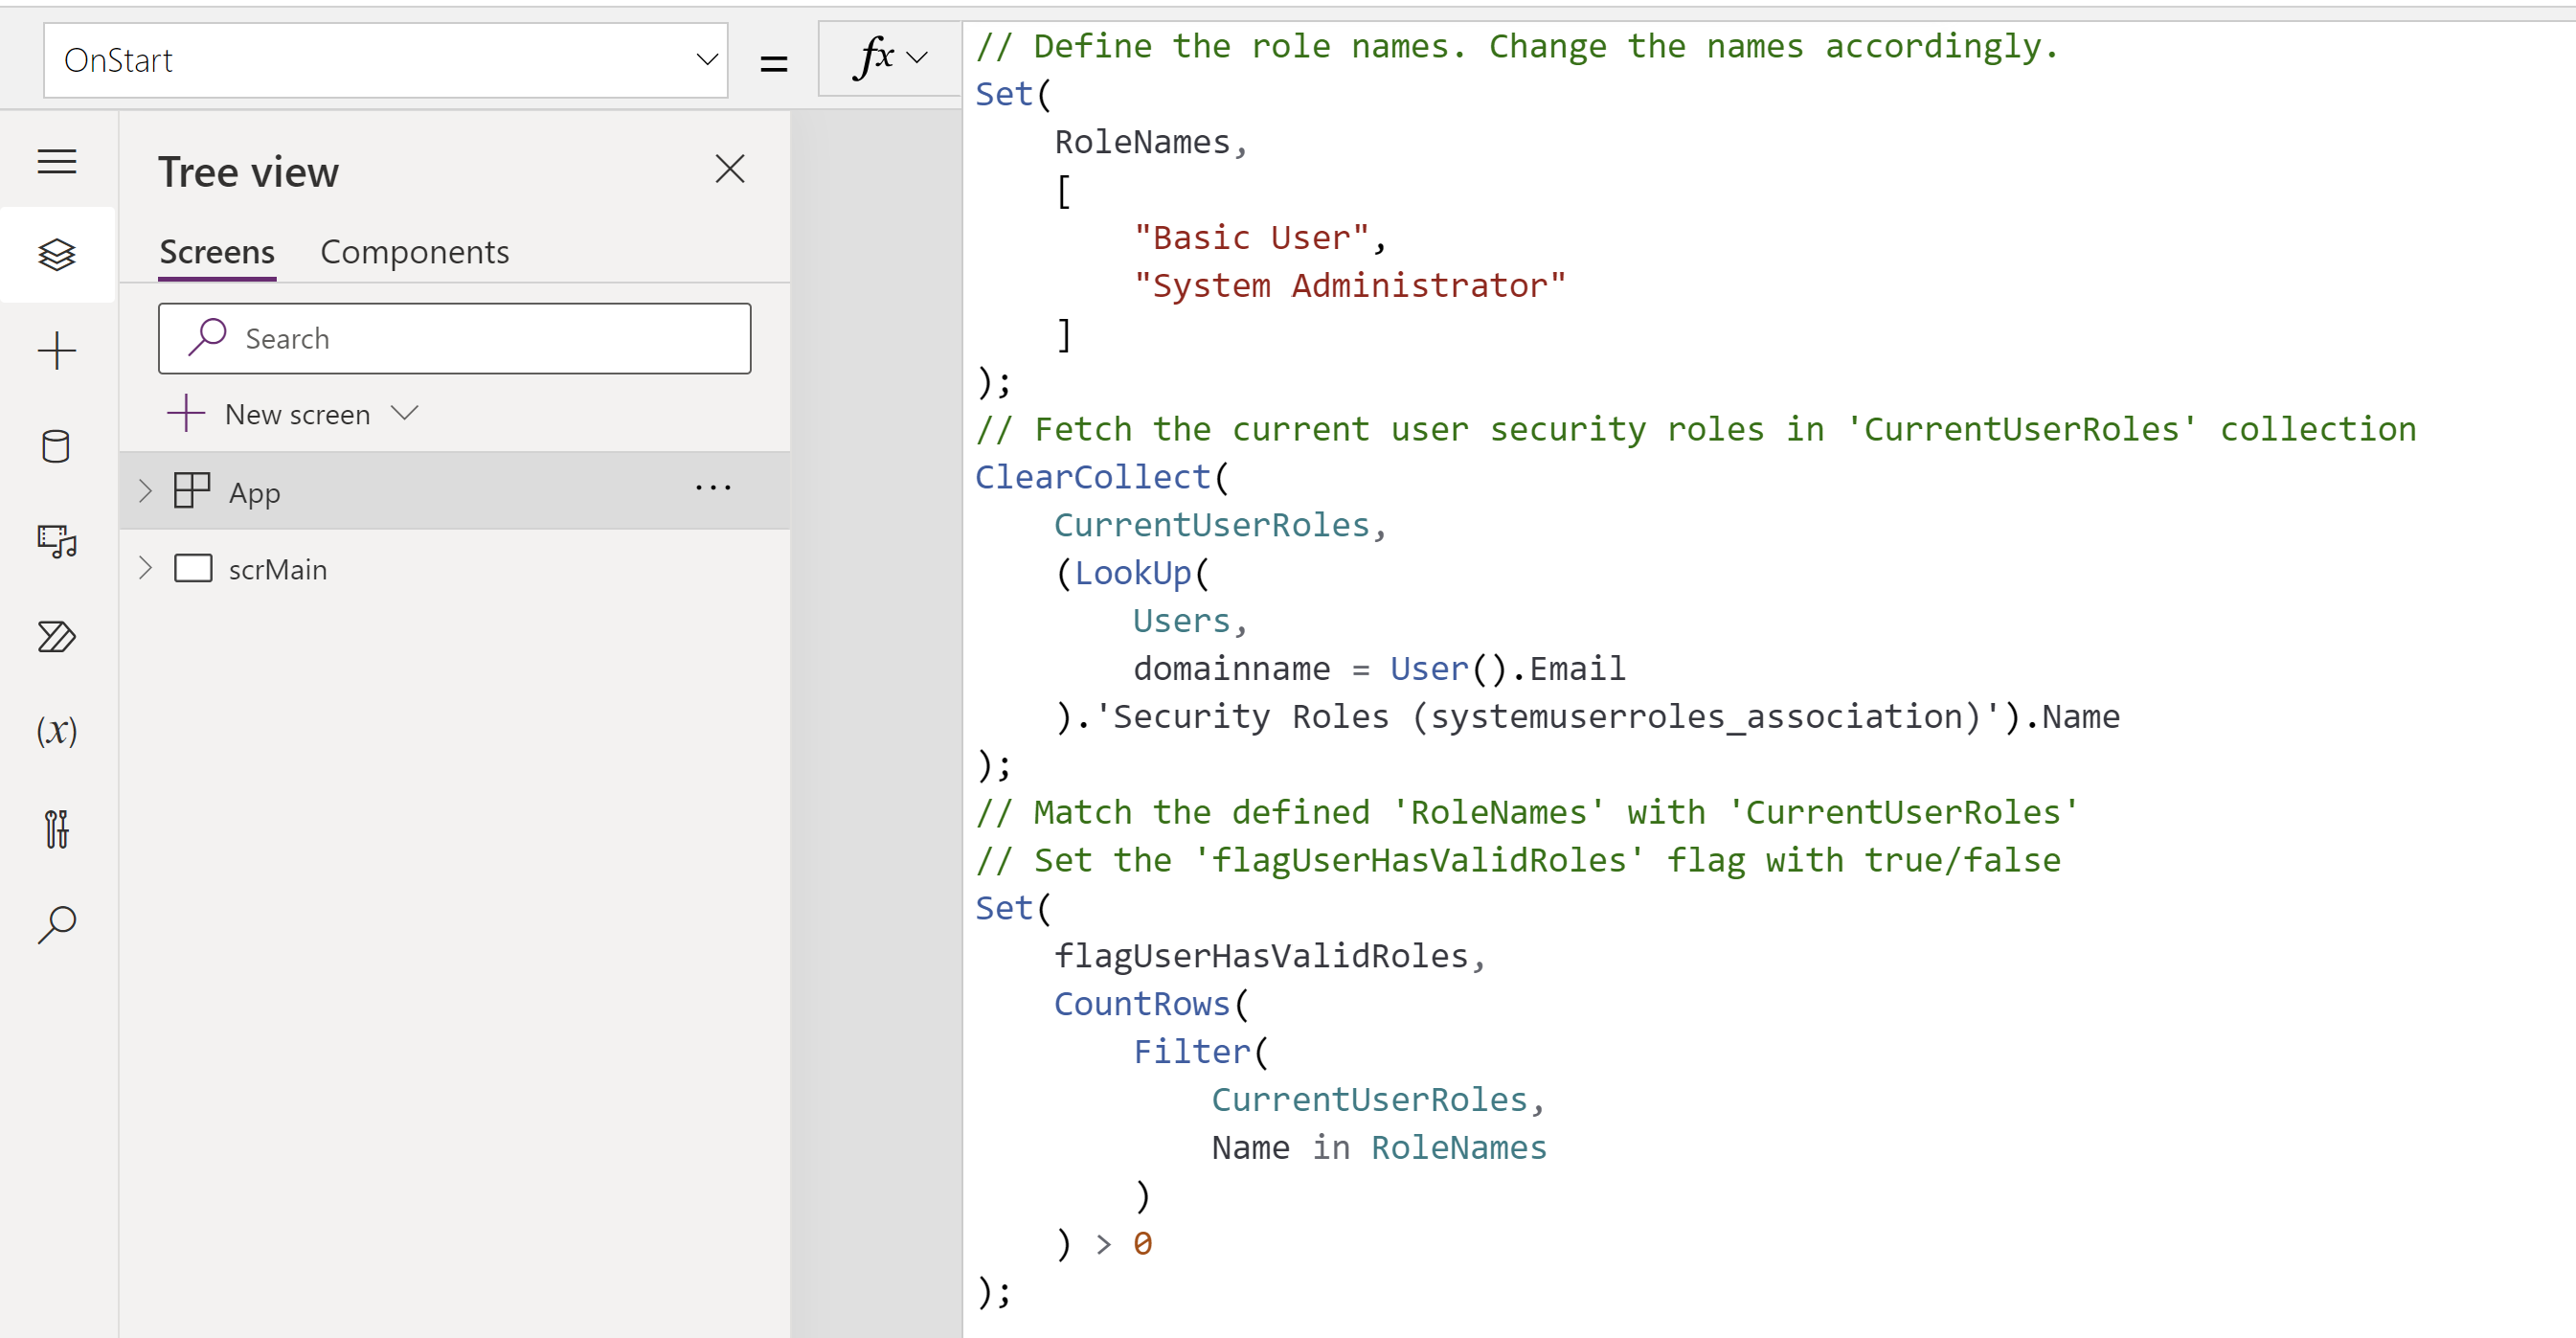
Task: Click the sidebar Search magnifier icon
Action: click(x=57, y=924)
